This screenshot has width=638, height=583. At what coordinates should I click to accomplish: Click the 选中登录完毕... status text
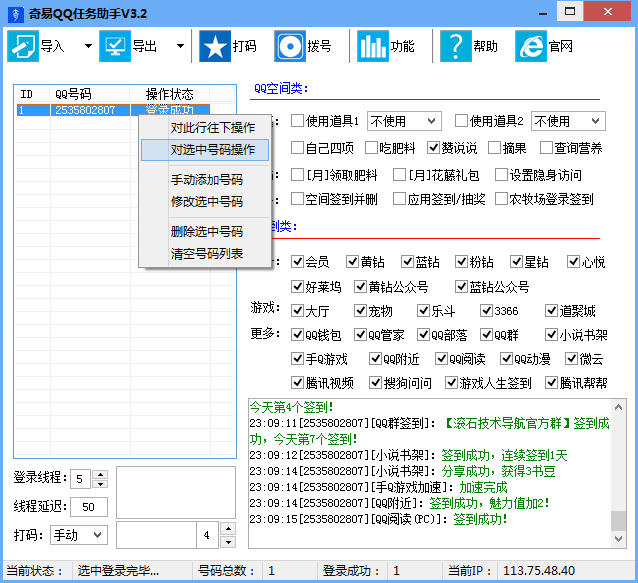coord(118,571)
